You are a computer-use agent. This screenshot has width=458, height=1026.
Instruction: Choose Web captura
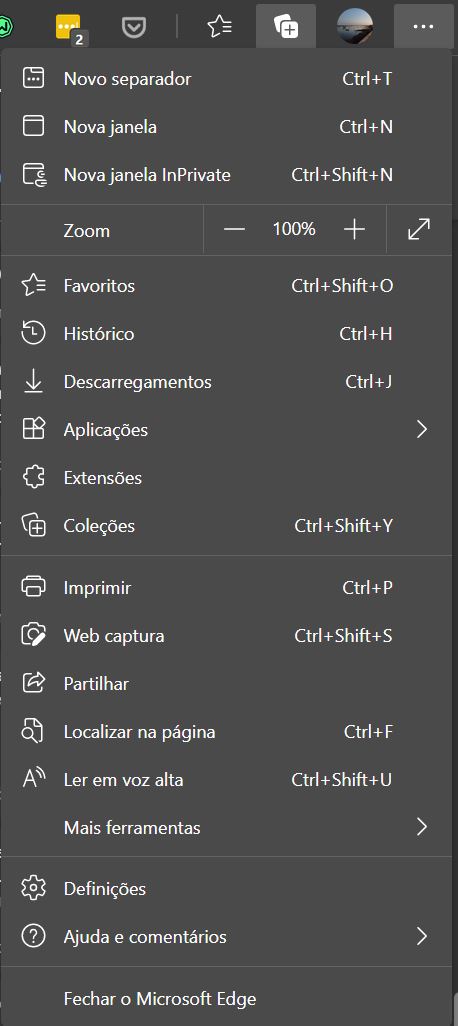click(226, 635)
